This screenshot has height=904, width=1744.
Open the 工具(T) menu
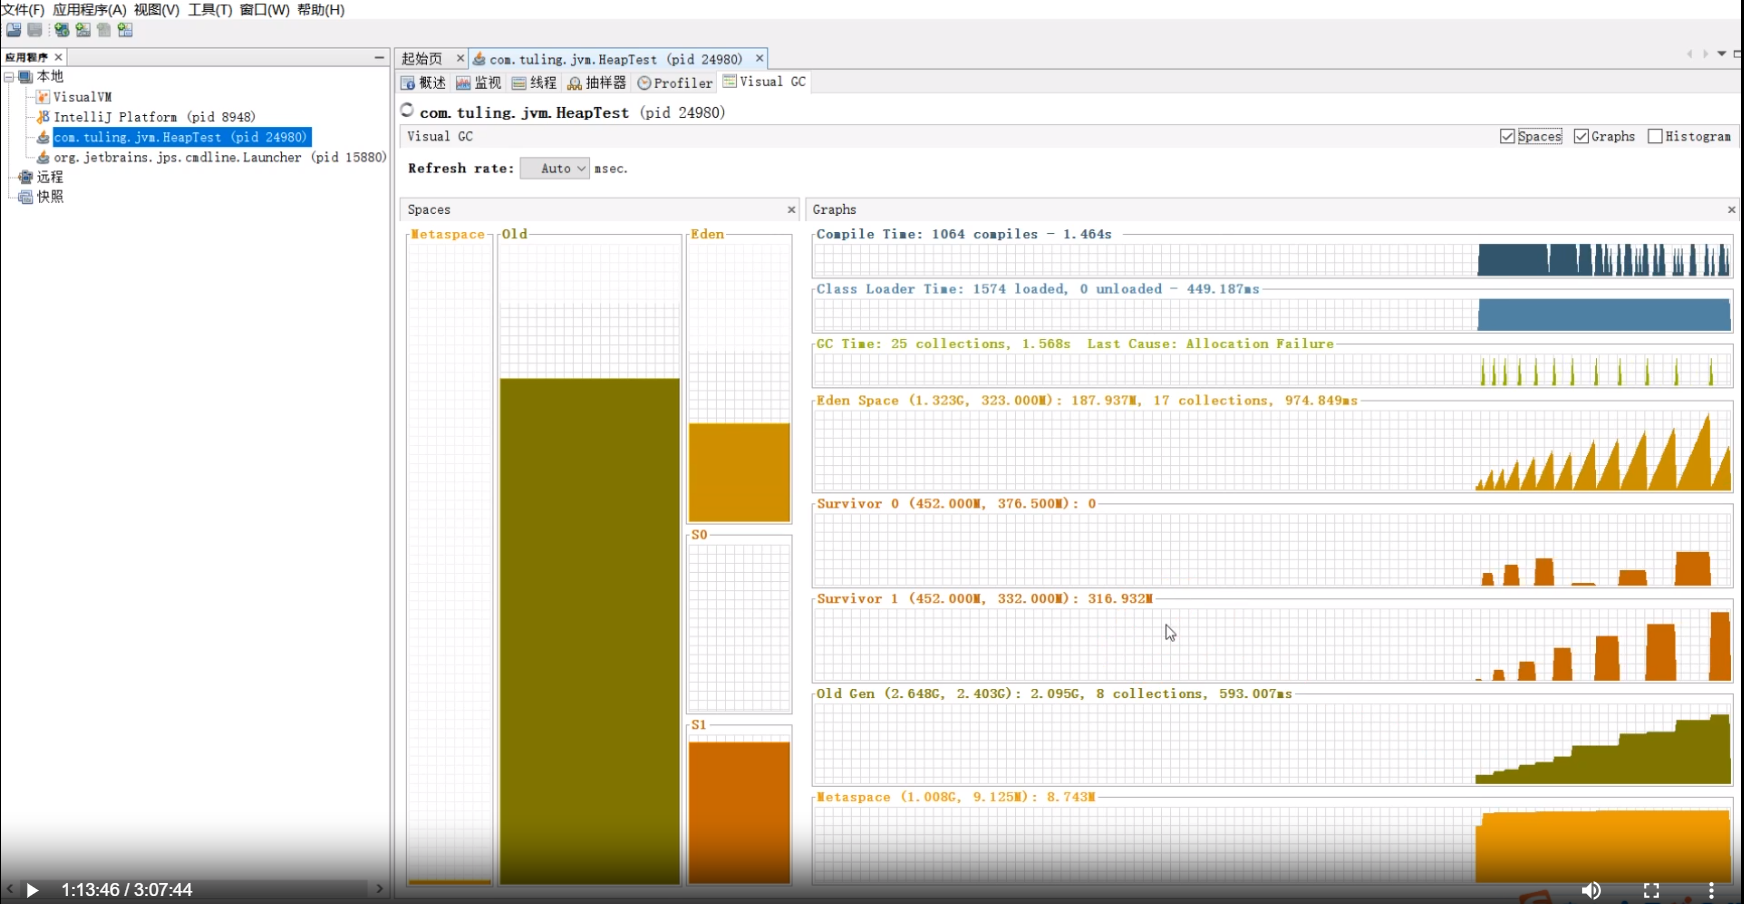[x=210, y=9]
